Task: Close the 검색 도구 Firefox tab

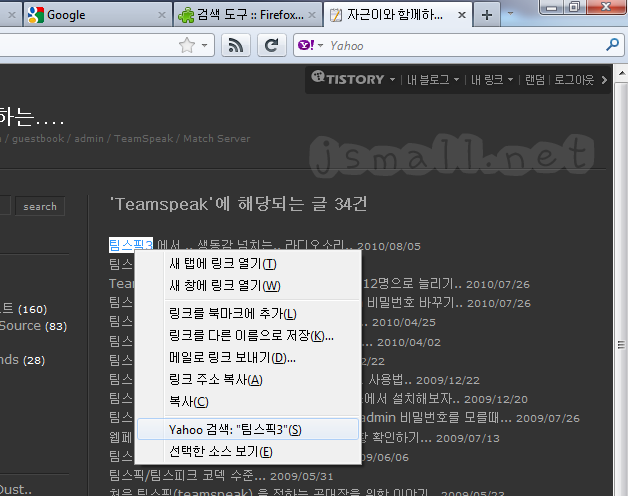Action: (x=312, y=15)
